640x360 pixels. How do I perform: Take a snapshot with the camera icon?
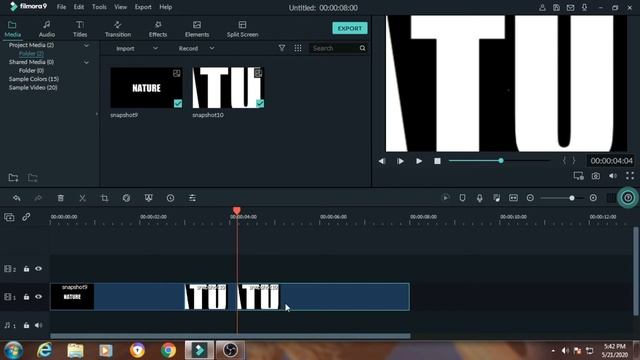(596, 176)
